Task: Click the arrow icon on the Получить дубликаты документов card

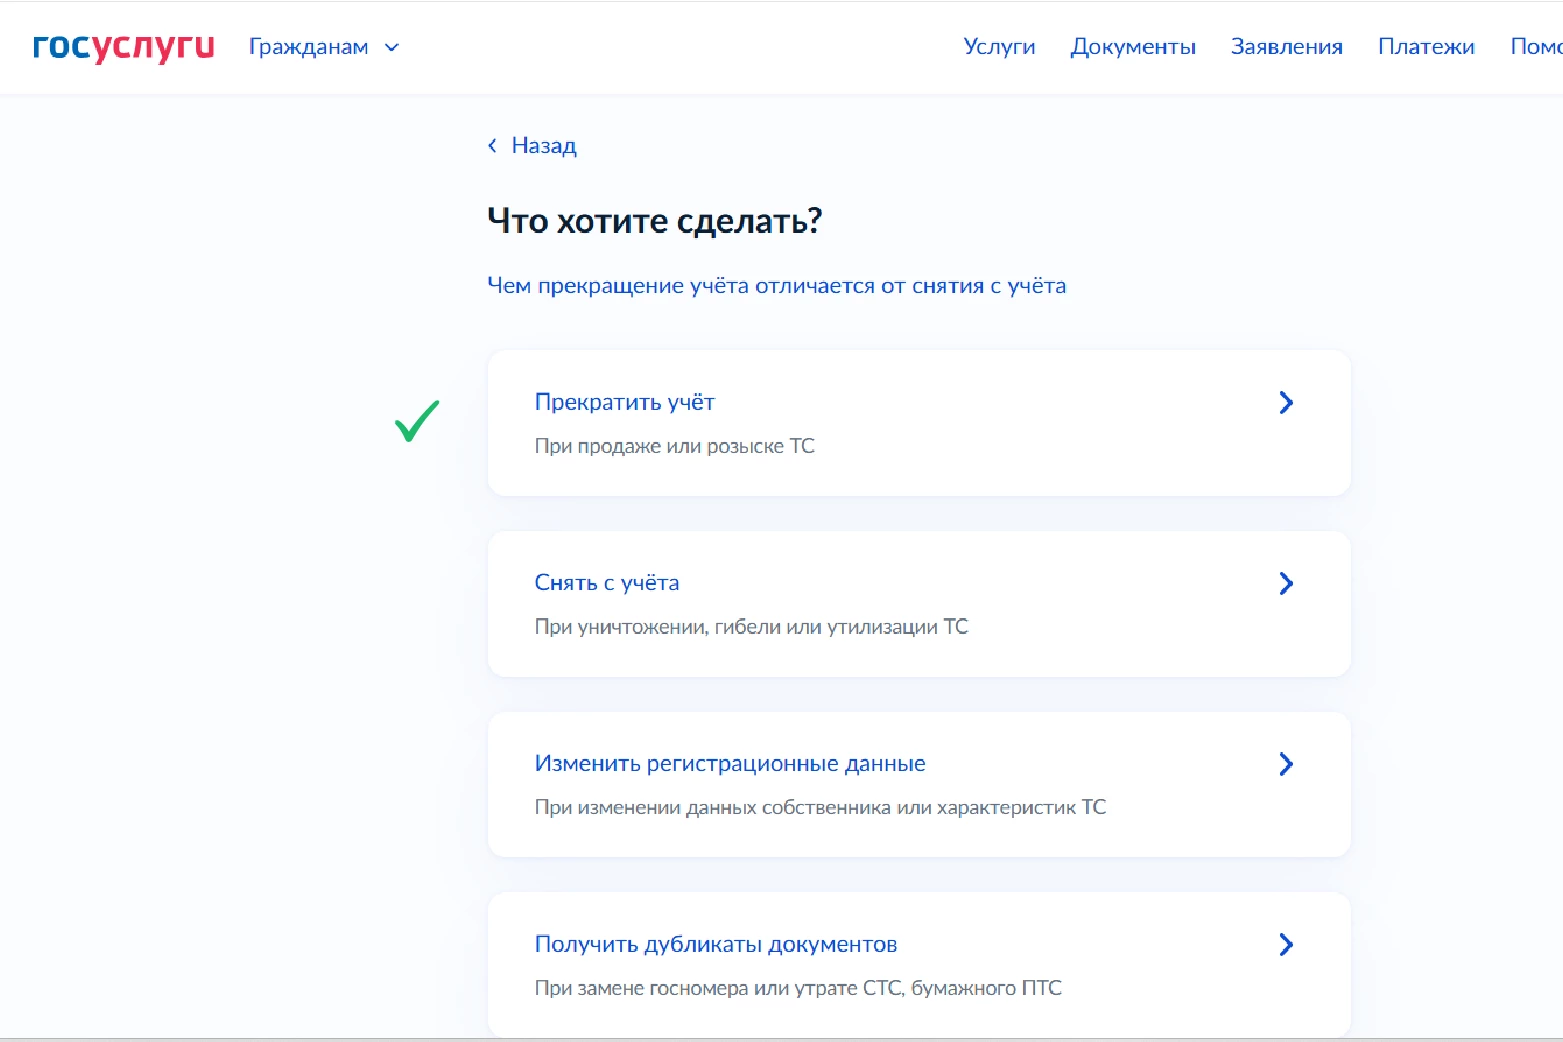Action: (1286, 945)
